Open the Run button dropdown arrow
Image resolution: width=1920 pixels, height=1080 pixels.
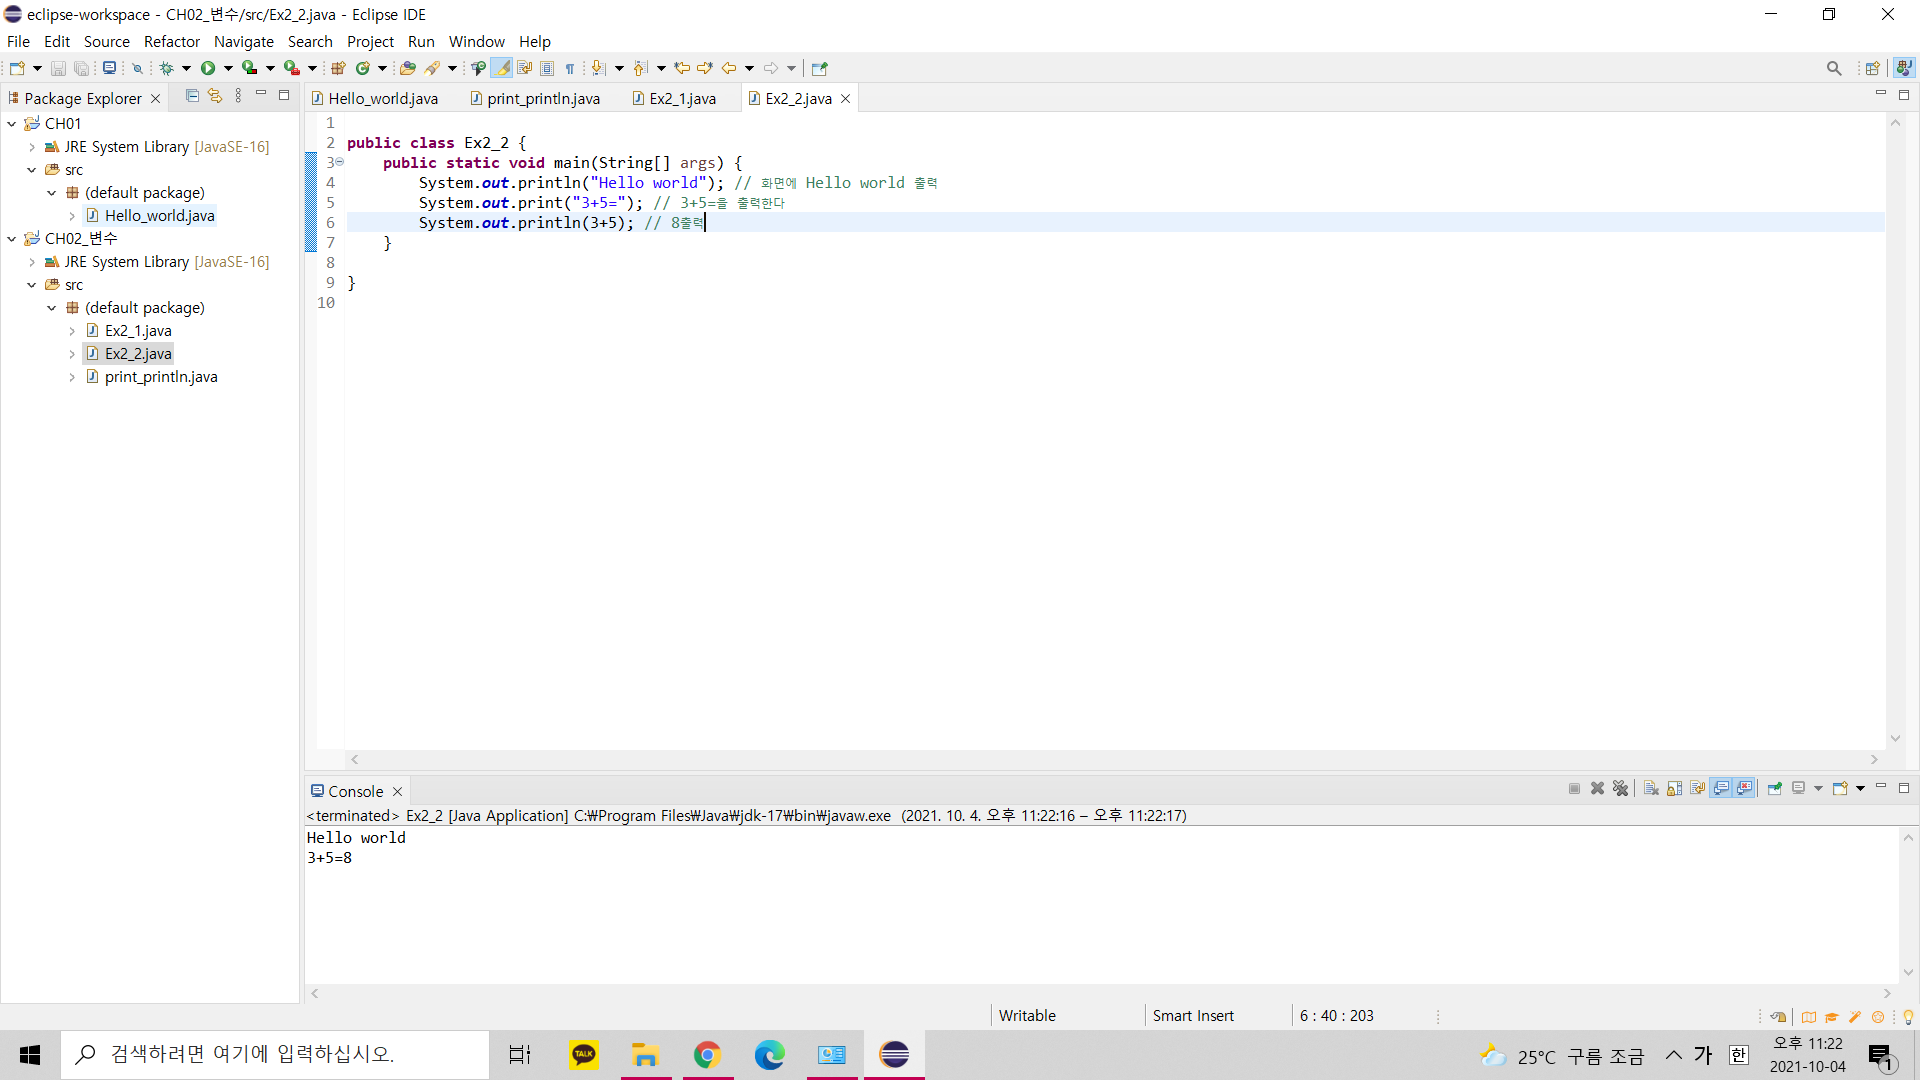tap(228, 68)
